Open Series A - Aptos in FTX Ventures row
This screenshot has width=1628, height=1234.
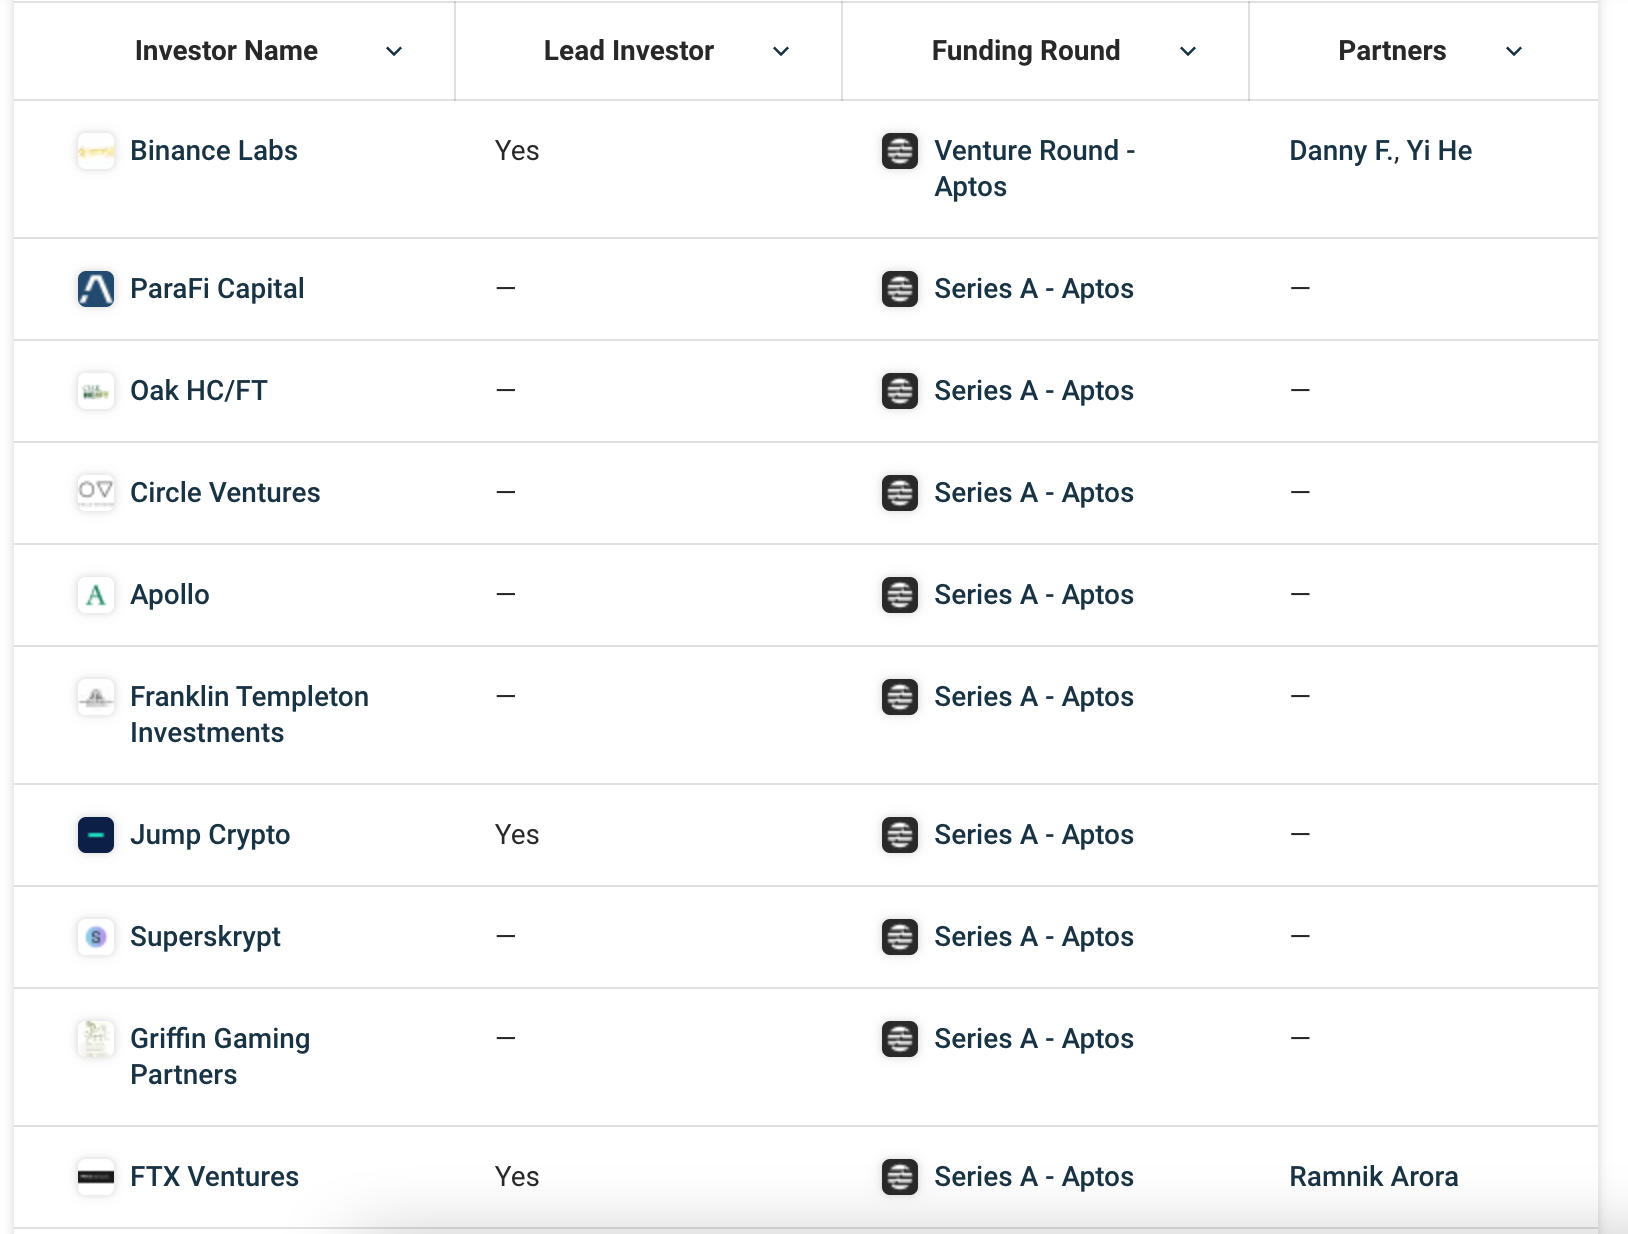point(1034,1177)
